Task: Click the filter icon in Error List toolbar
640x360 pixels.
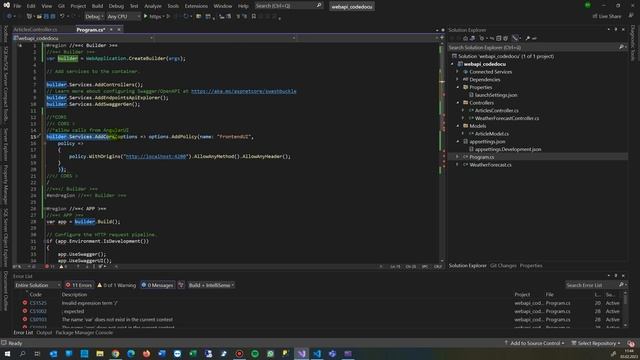Action: click(181, 285)
